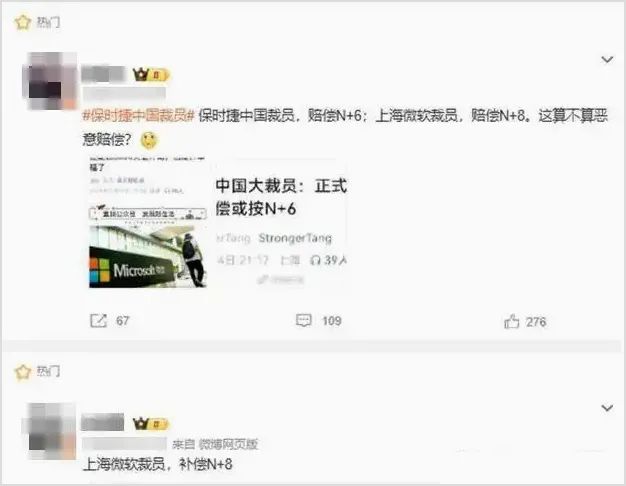Open second post text 上海微软裁员 补偿N+8
The width and height of the screenshot is (626, 486).
coord(158,464)
